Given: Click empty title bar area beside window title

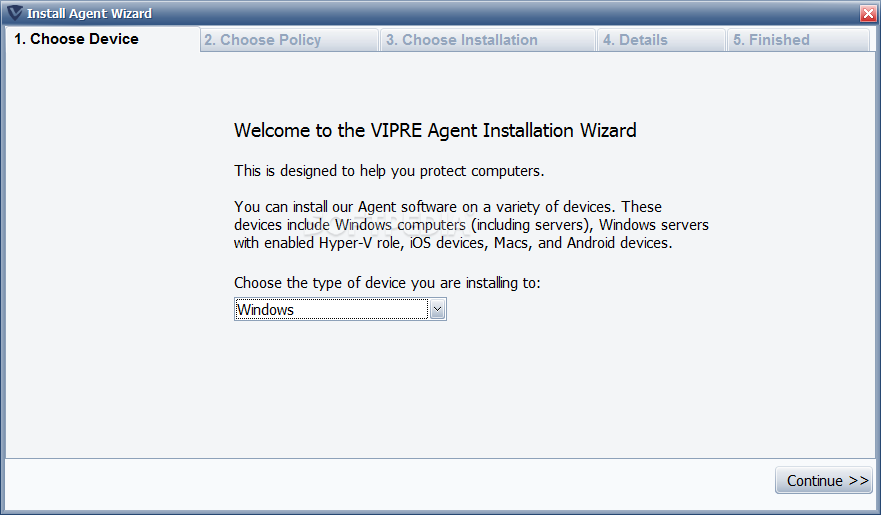Looking at the screenshot, I should tap(500, 14).
